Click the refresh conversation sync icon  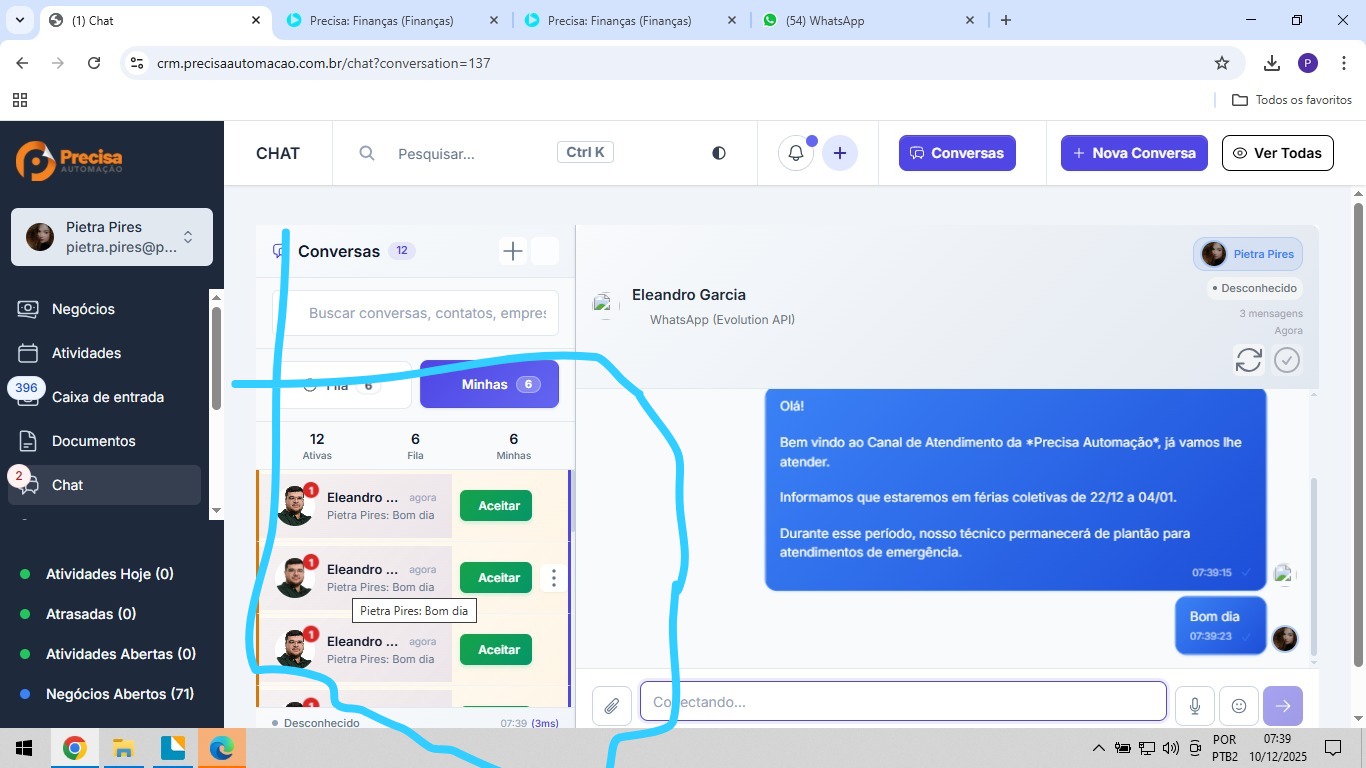point(1248,360)
